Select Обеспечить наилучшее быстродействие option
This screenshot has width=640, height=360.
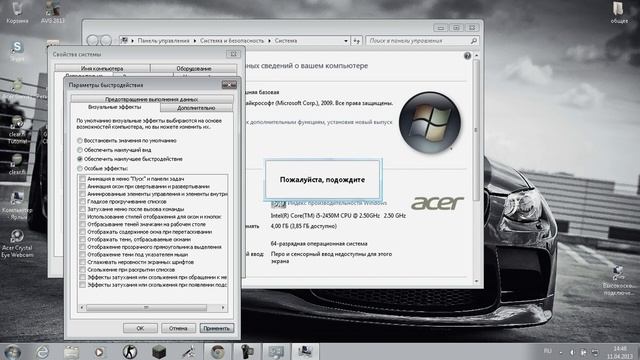pyautogui.click(x=80, y=159)
